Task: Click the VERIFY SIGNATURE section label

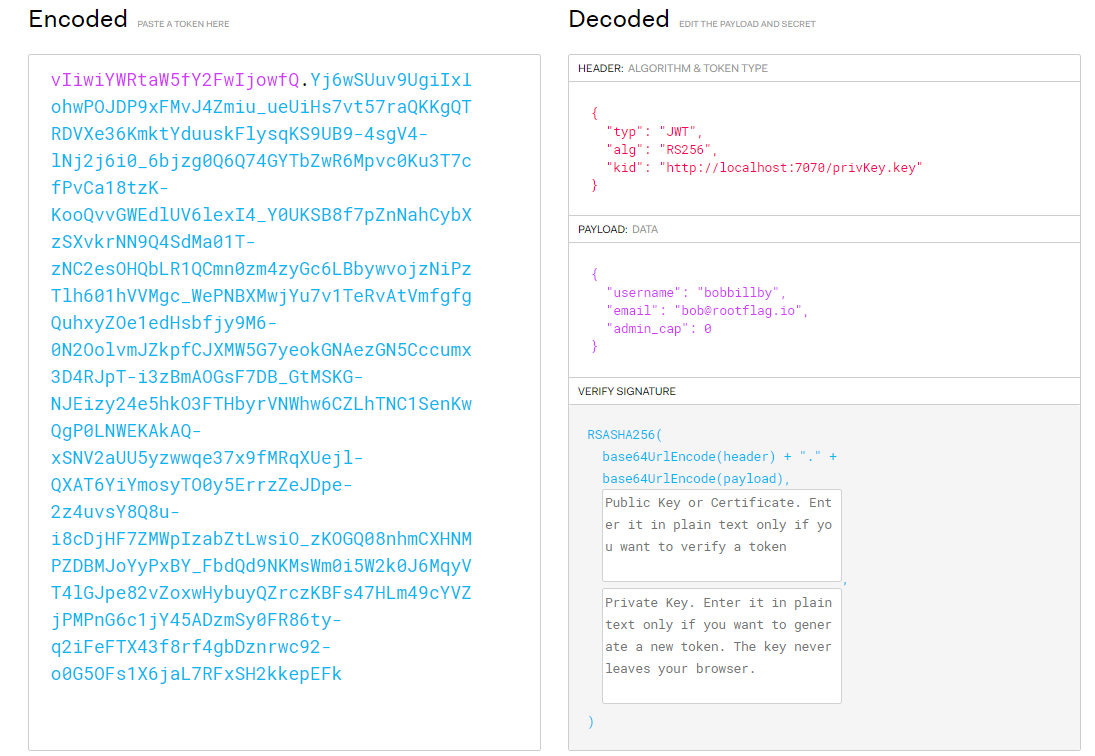Action: pyautogui.click(x=626, y=391)
